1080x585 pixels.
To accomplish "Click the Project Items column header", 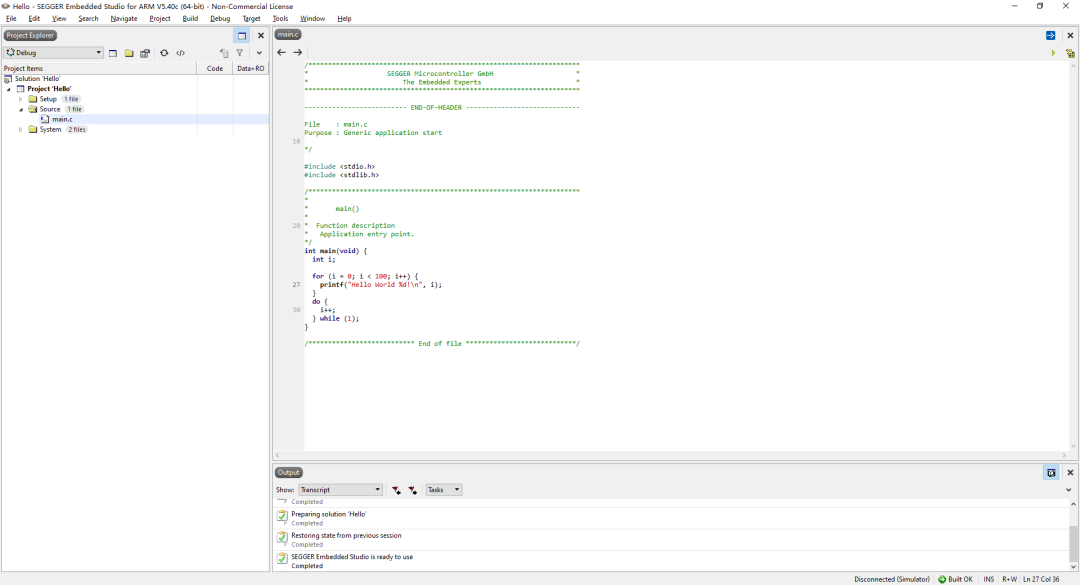I will click(99, 68).
